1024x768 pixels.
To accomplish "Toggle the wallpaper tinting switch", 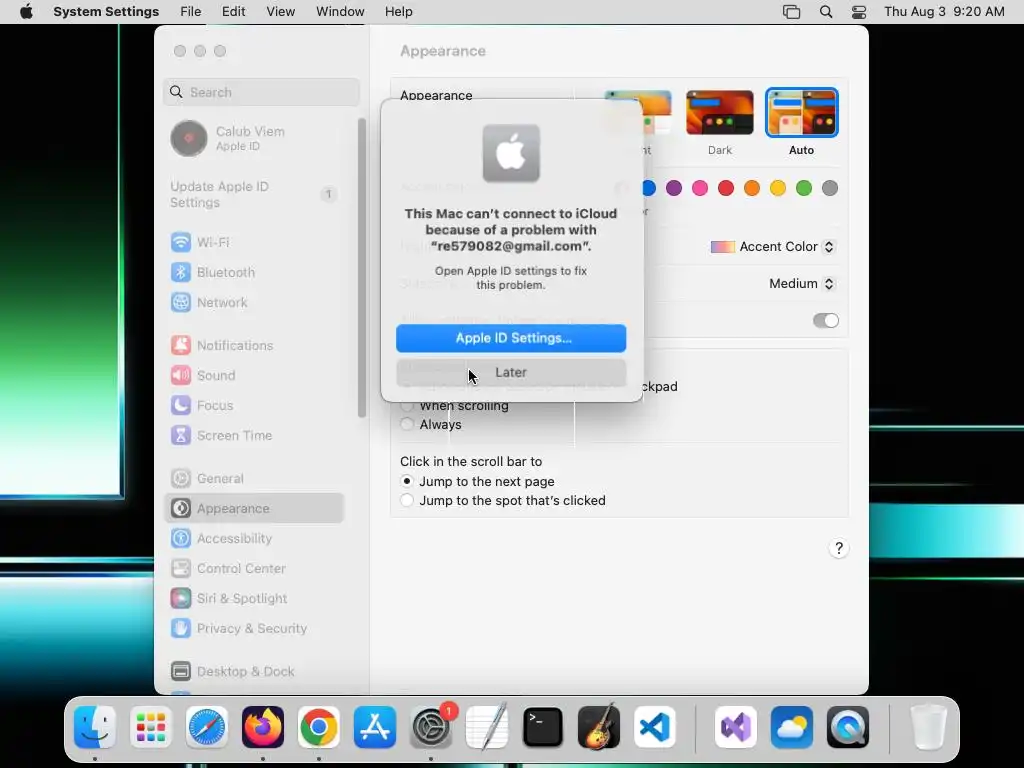I will (x=825, y=321).
